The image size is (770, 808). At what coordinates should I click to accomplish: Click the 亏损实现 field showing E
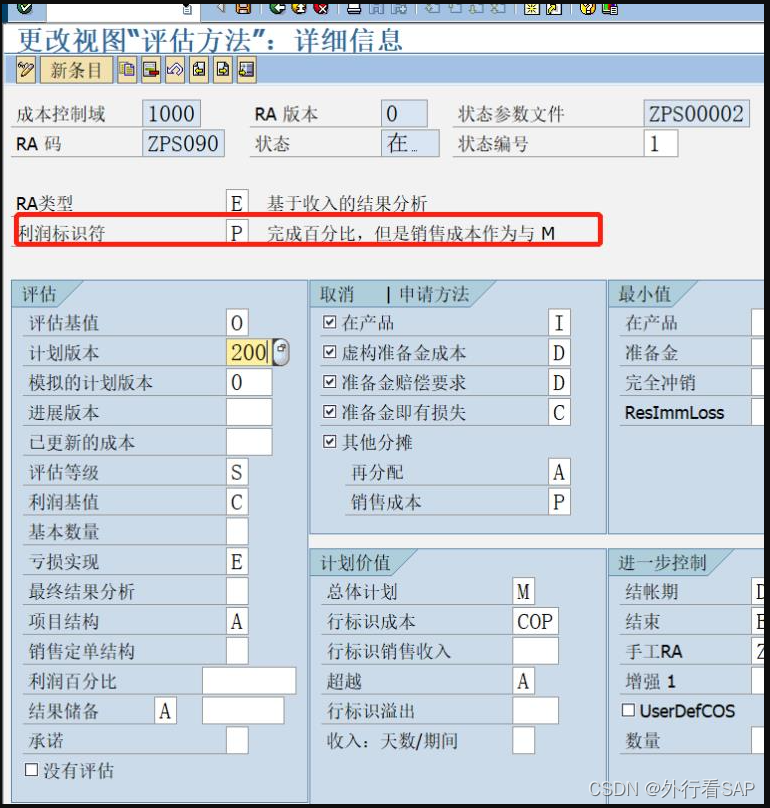[237, 562]
